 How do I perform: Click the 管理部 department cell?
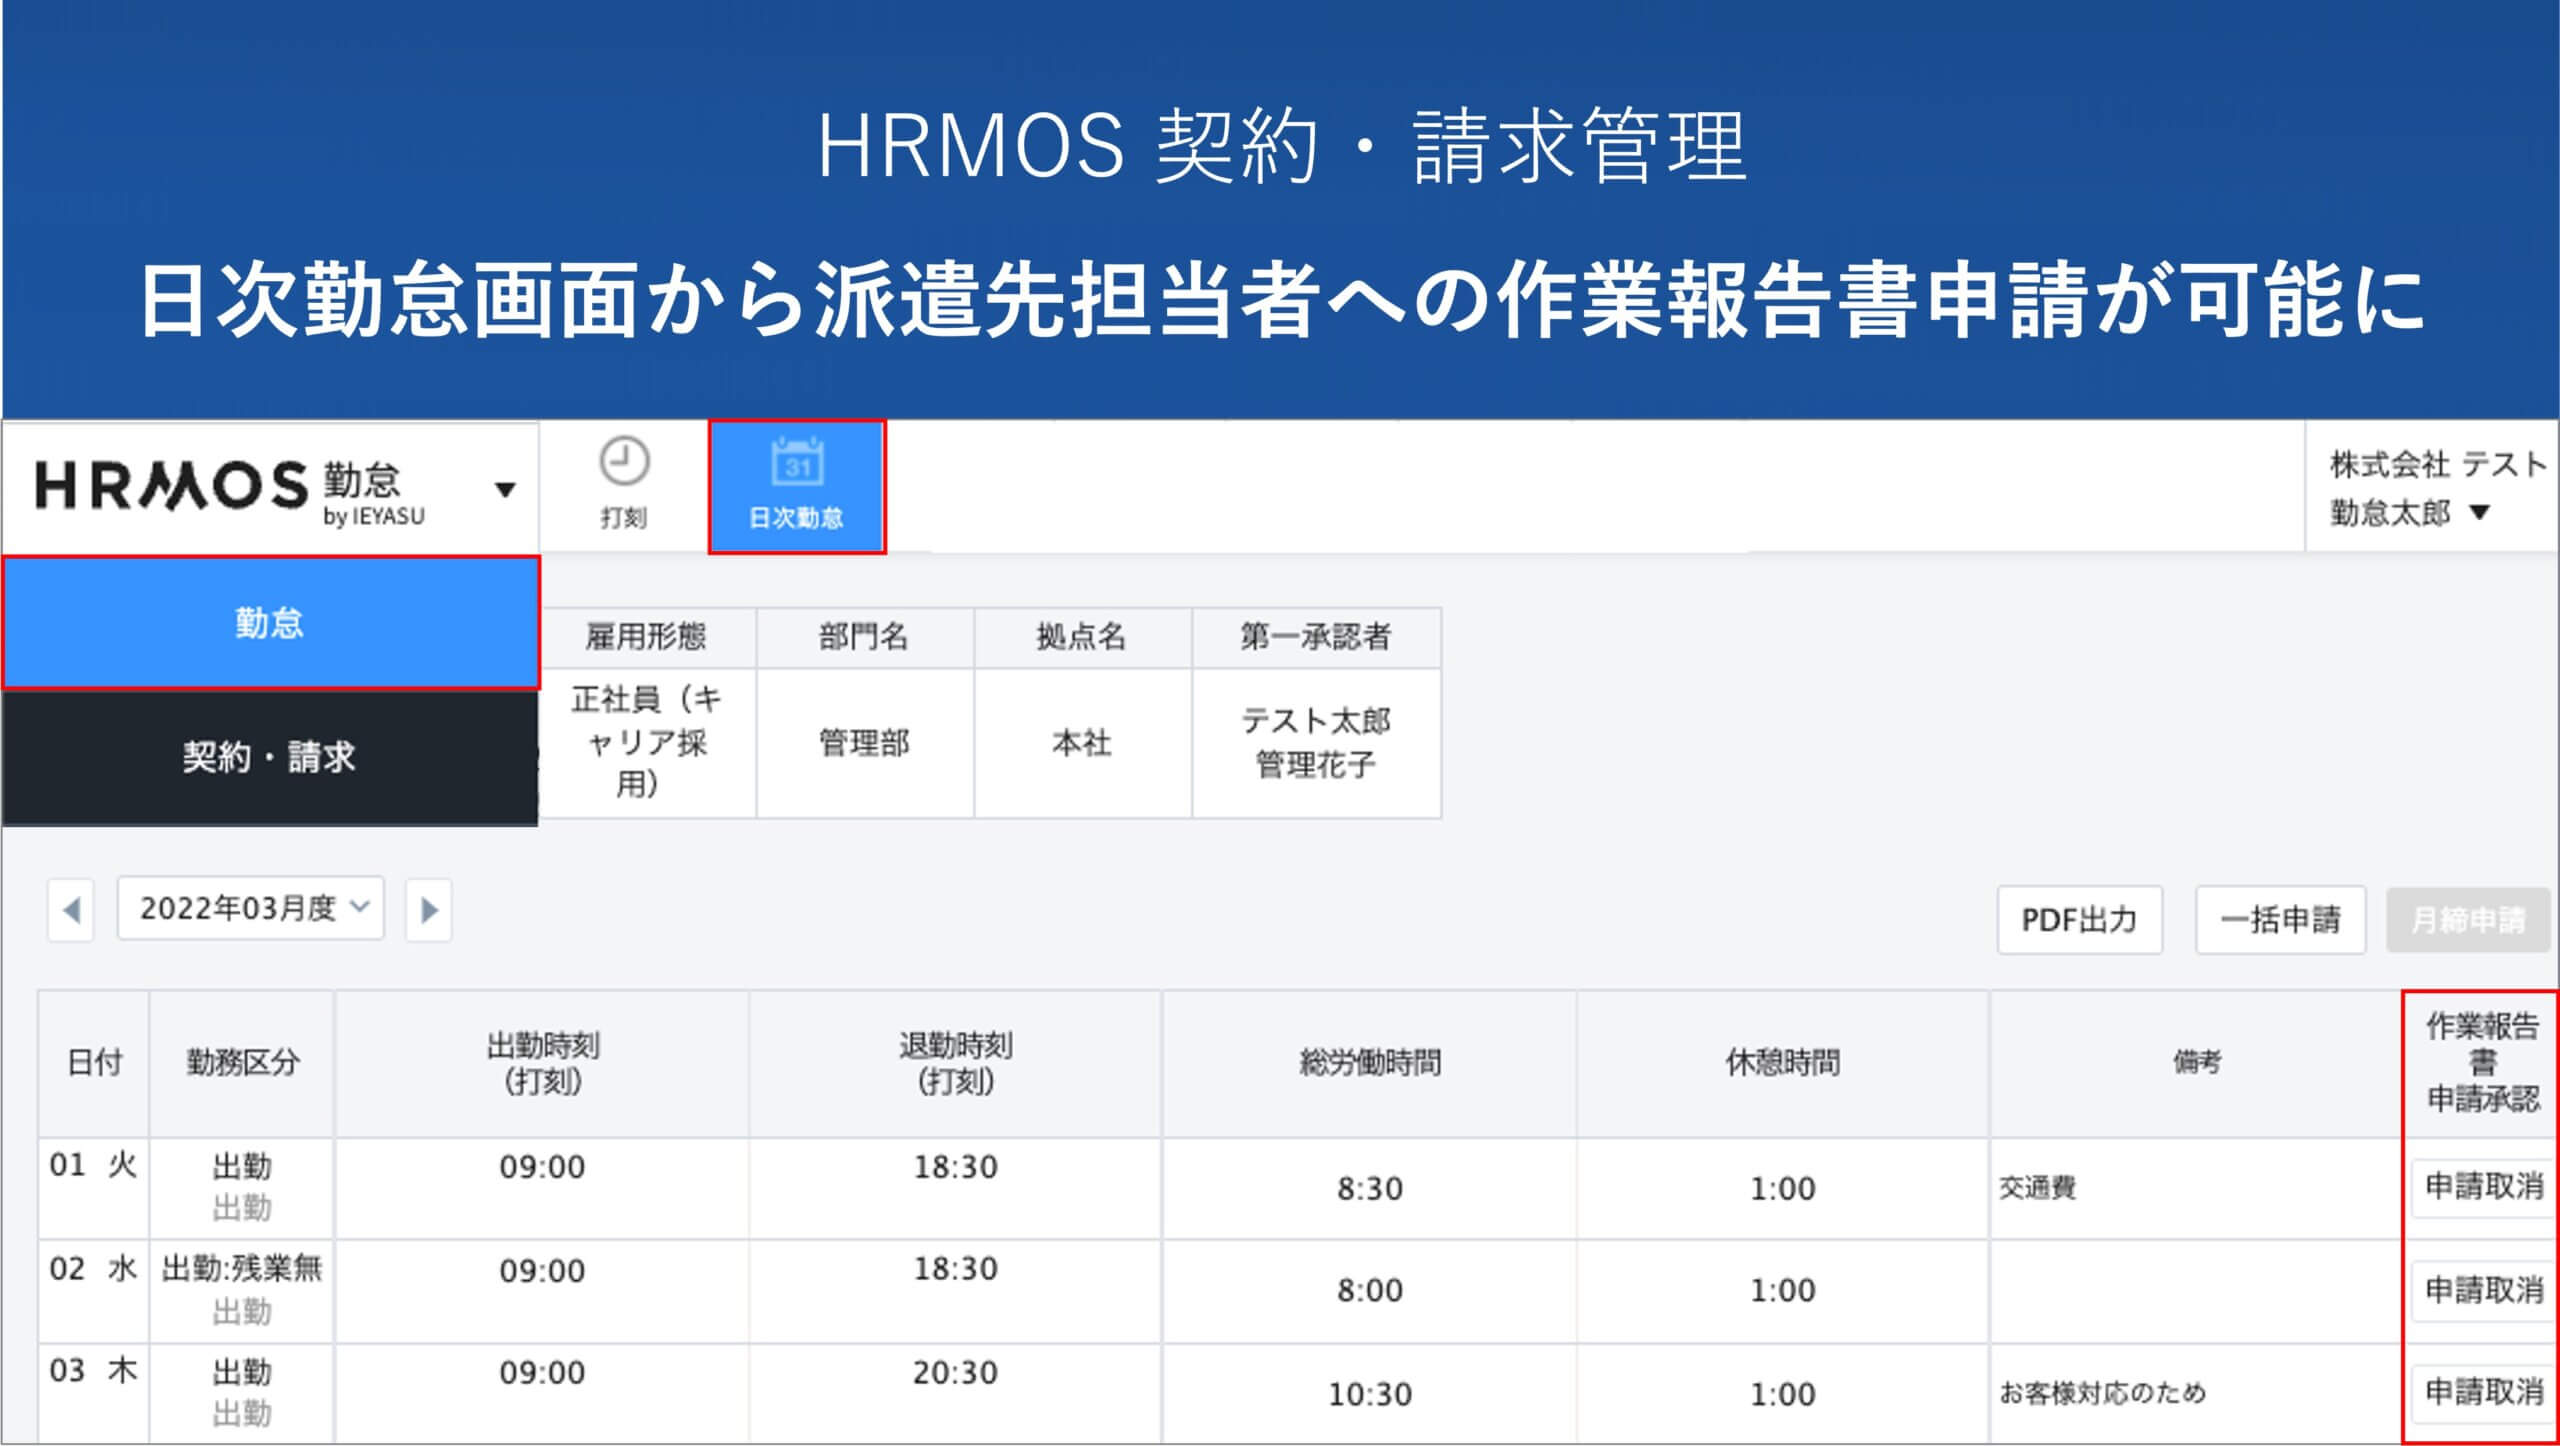pyautogui.click(x=865, y=743)
